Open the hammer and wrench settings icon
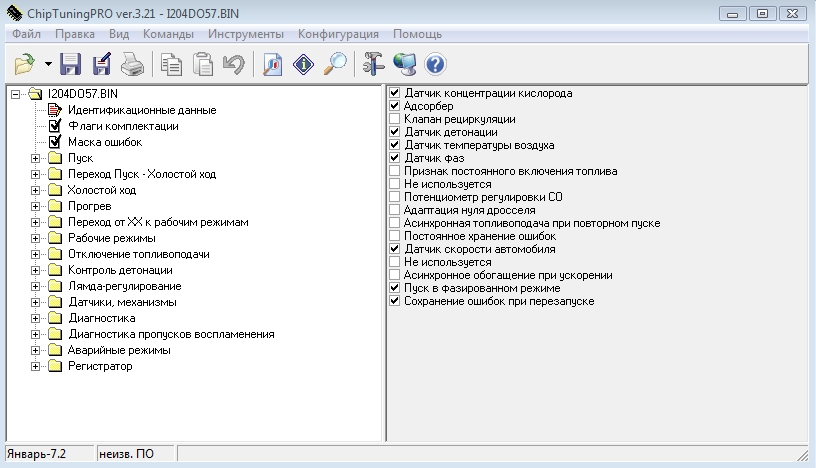The height and width of the screenshot is (468, 816). 374,65
